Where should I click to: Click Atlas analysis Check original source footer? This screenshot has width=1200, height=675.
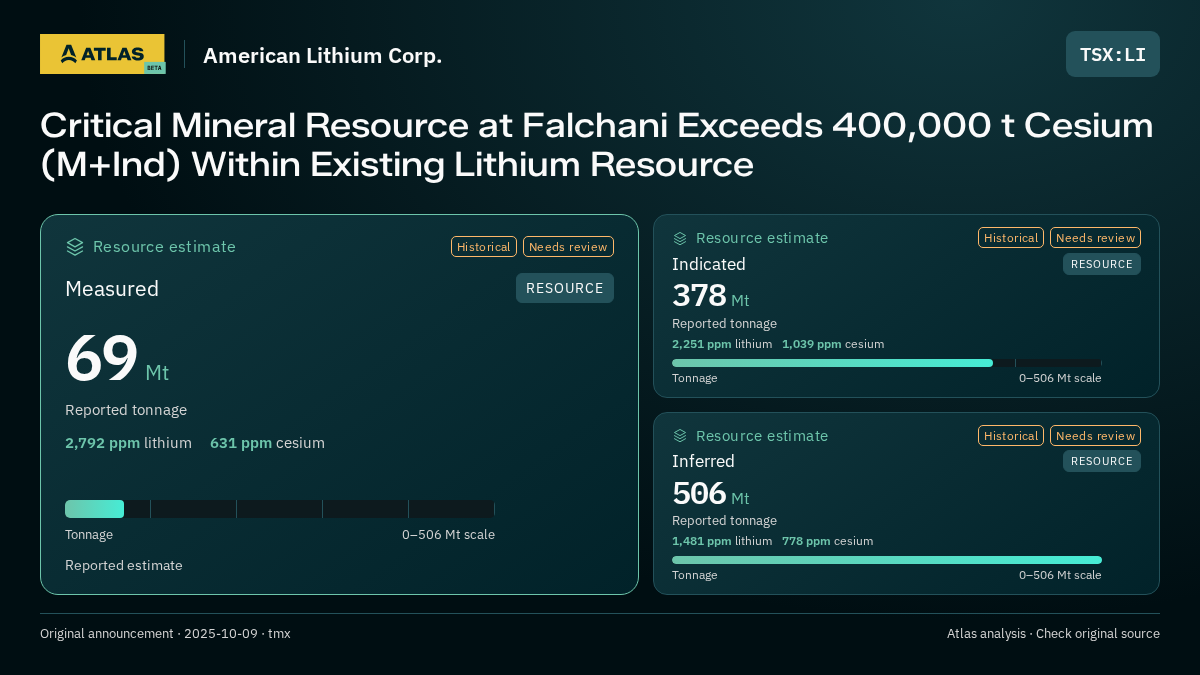(1053, 634)
